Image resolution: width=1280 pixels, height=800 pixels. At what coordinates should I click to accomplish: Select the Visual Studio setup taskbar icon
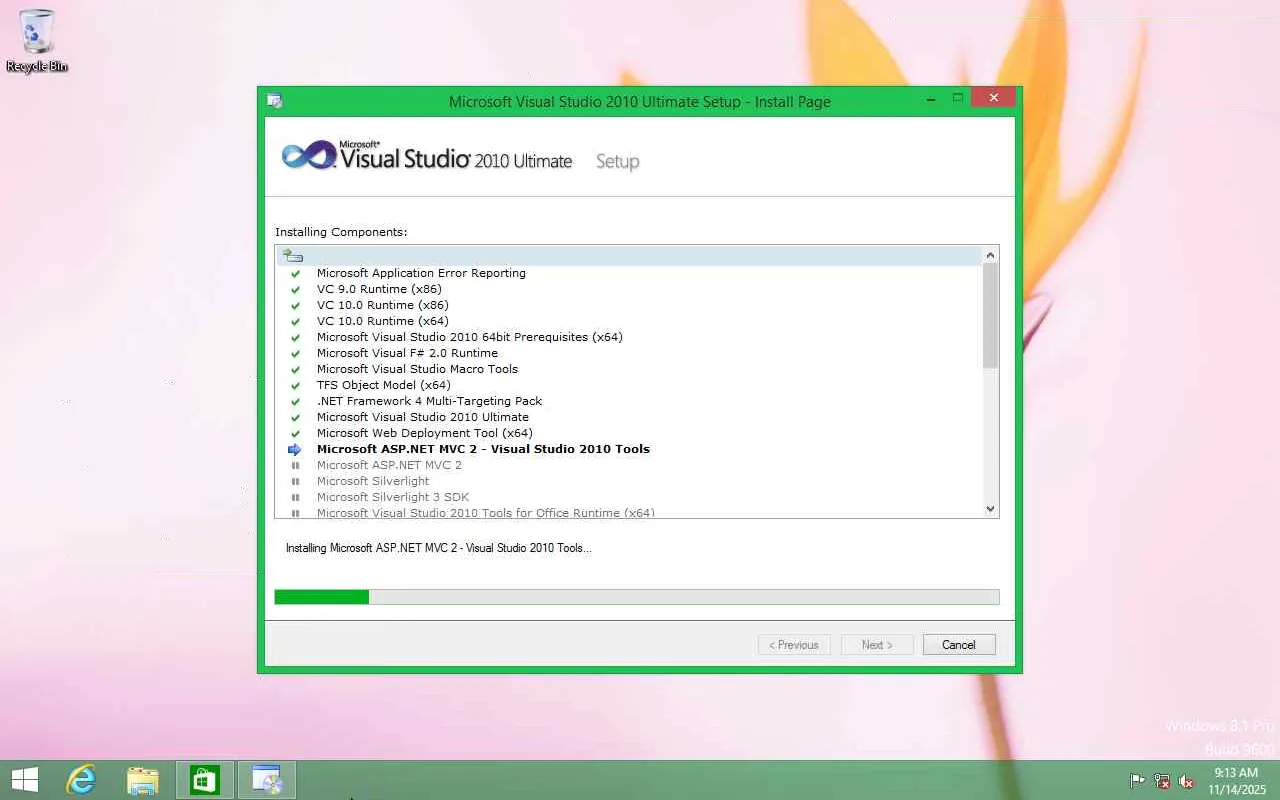tap(267, 780)
